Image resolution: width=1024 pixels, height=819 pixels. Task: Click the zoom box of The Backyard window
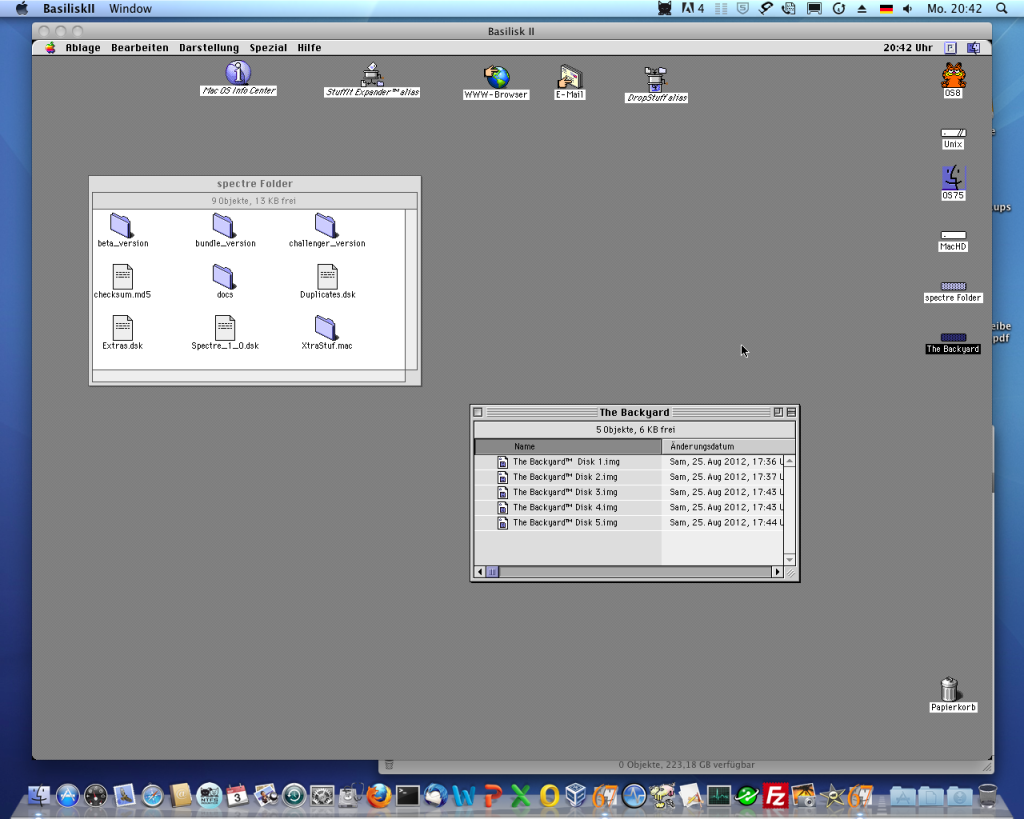click(x=778, y=412)
